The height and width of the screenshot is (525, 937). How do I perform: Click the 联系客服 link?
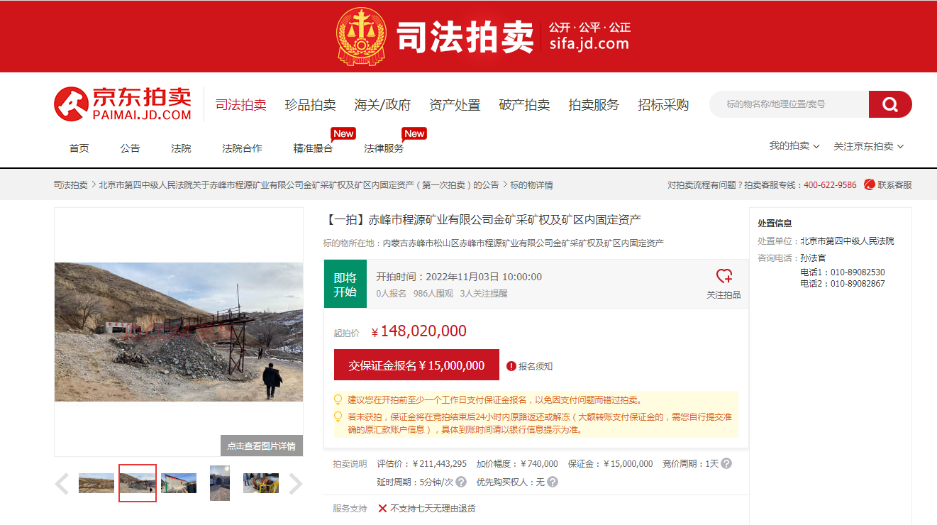pos(895,185)
